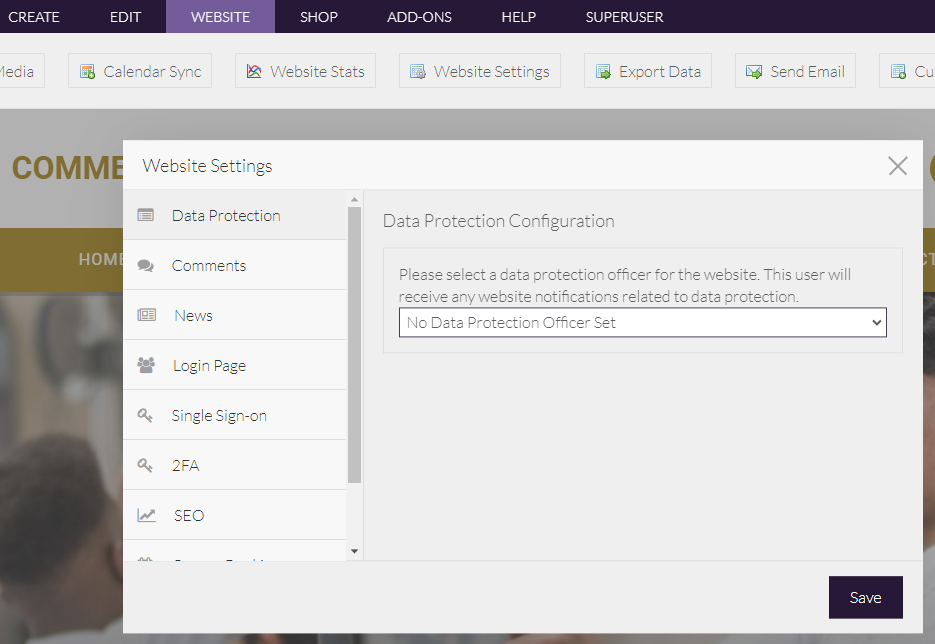Click the Website Stats chart icon
The width and height of the screenshot is (935, 644).
[254, 72]
